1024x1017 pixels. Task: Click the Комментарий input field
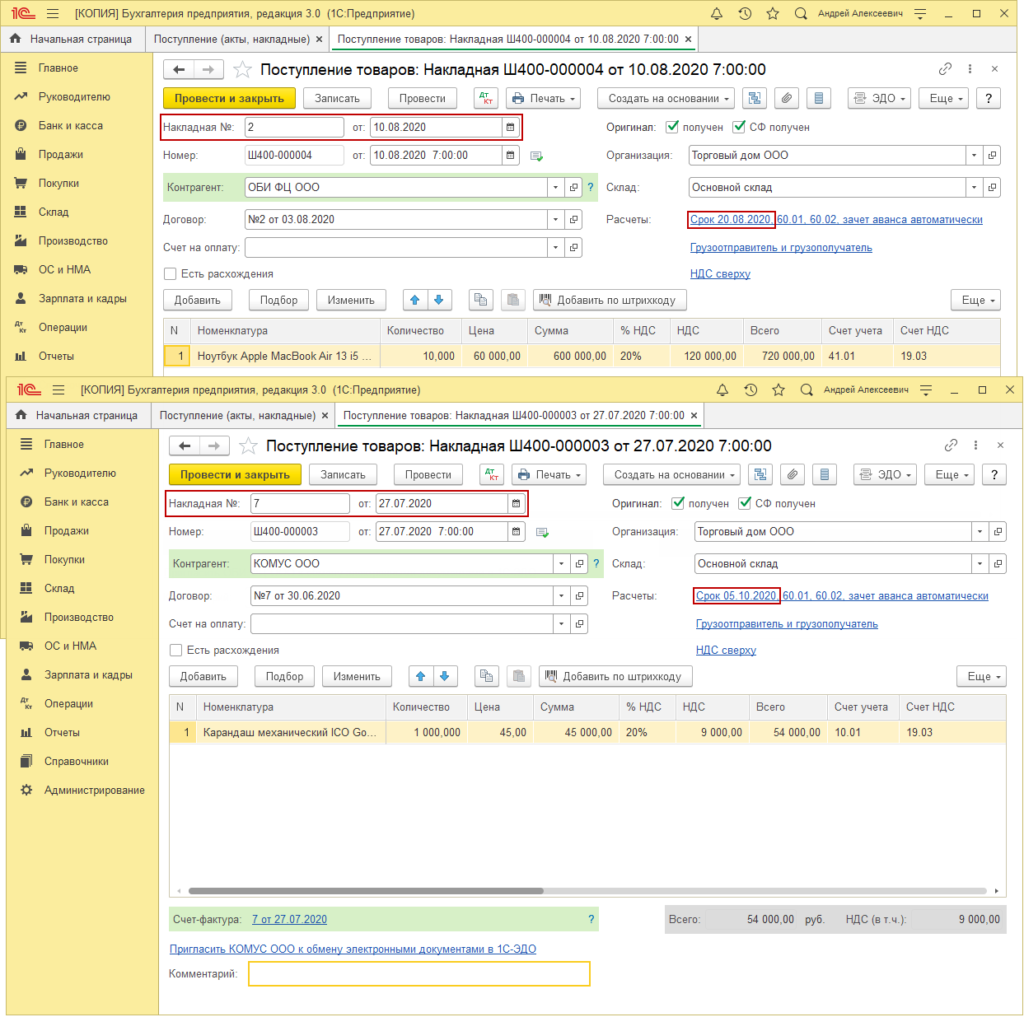419,974
